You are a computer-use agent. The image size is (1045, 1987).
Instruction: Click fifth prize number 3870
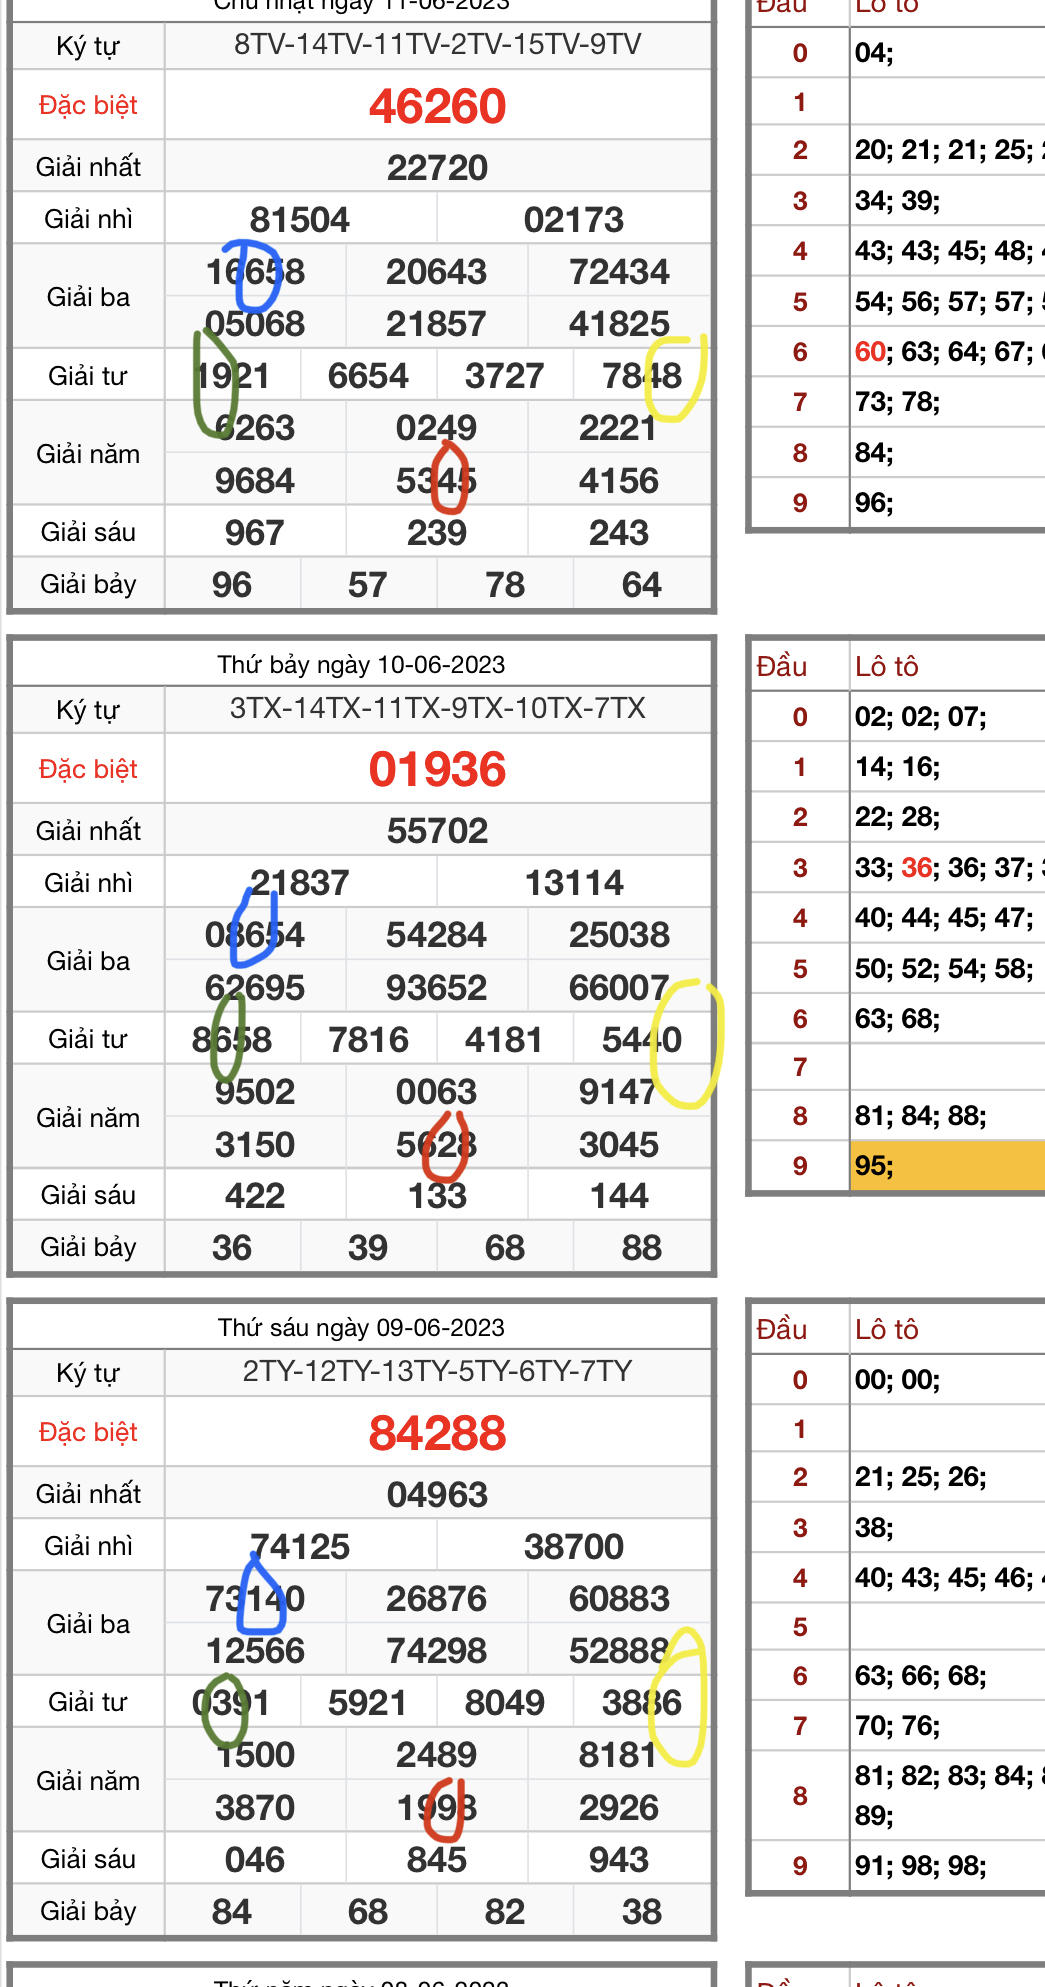[255, 1807]
